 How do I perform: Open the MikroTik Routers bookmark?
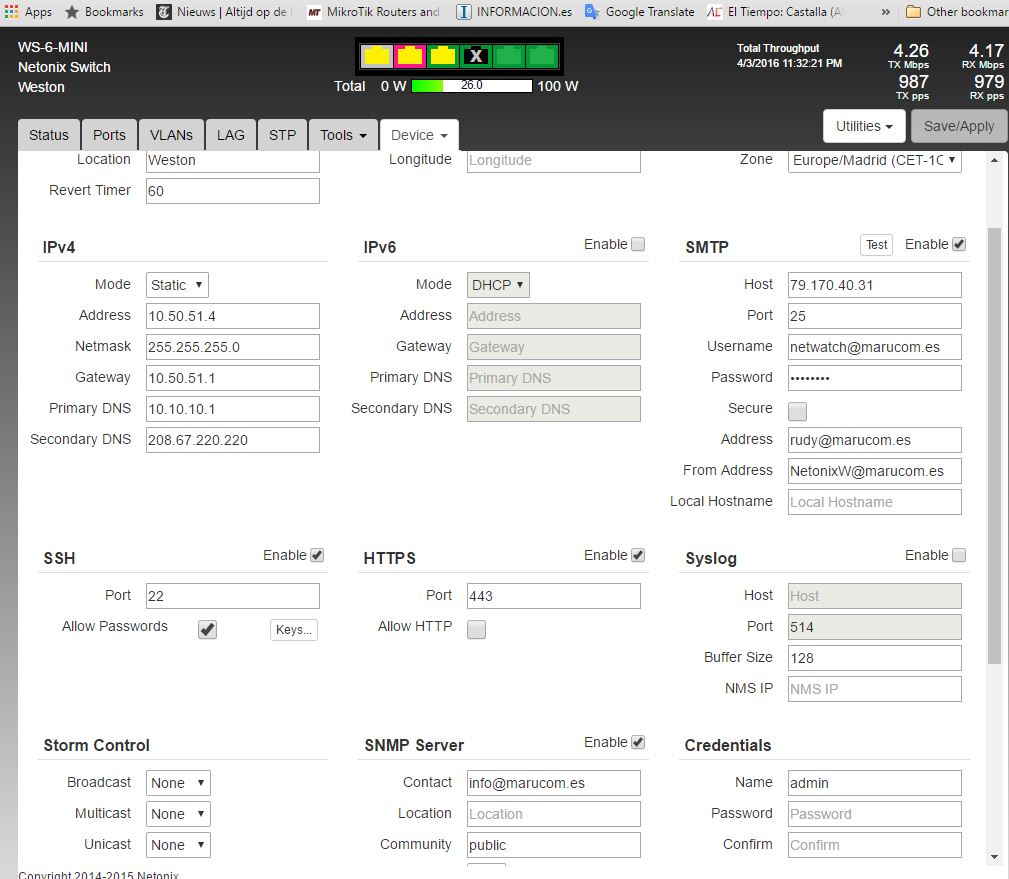point(374,12)
